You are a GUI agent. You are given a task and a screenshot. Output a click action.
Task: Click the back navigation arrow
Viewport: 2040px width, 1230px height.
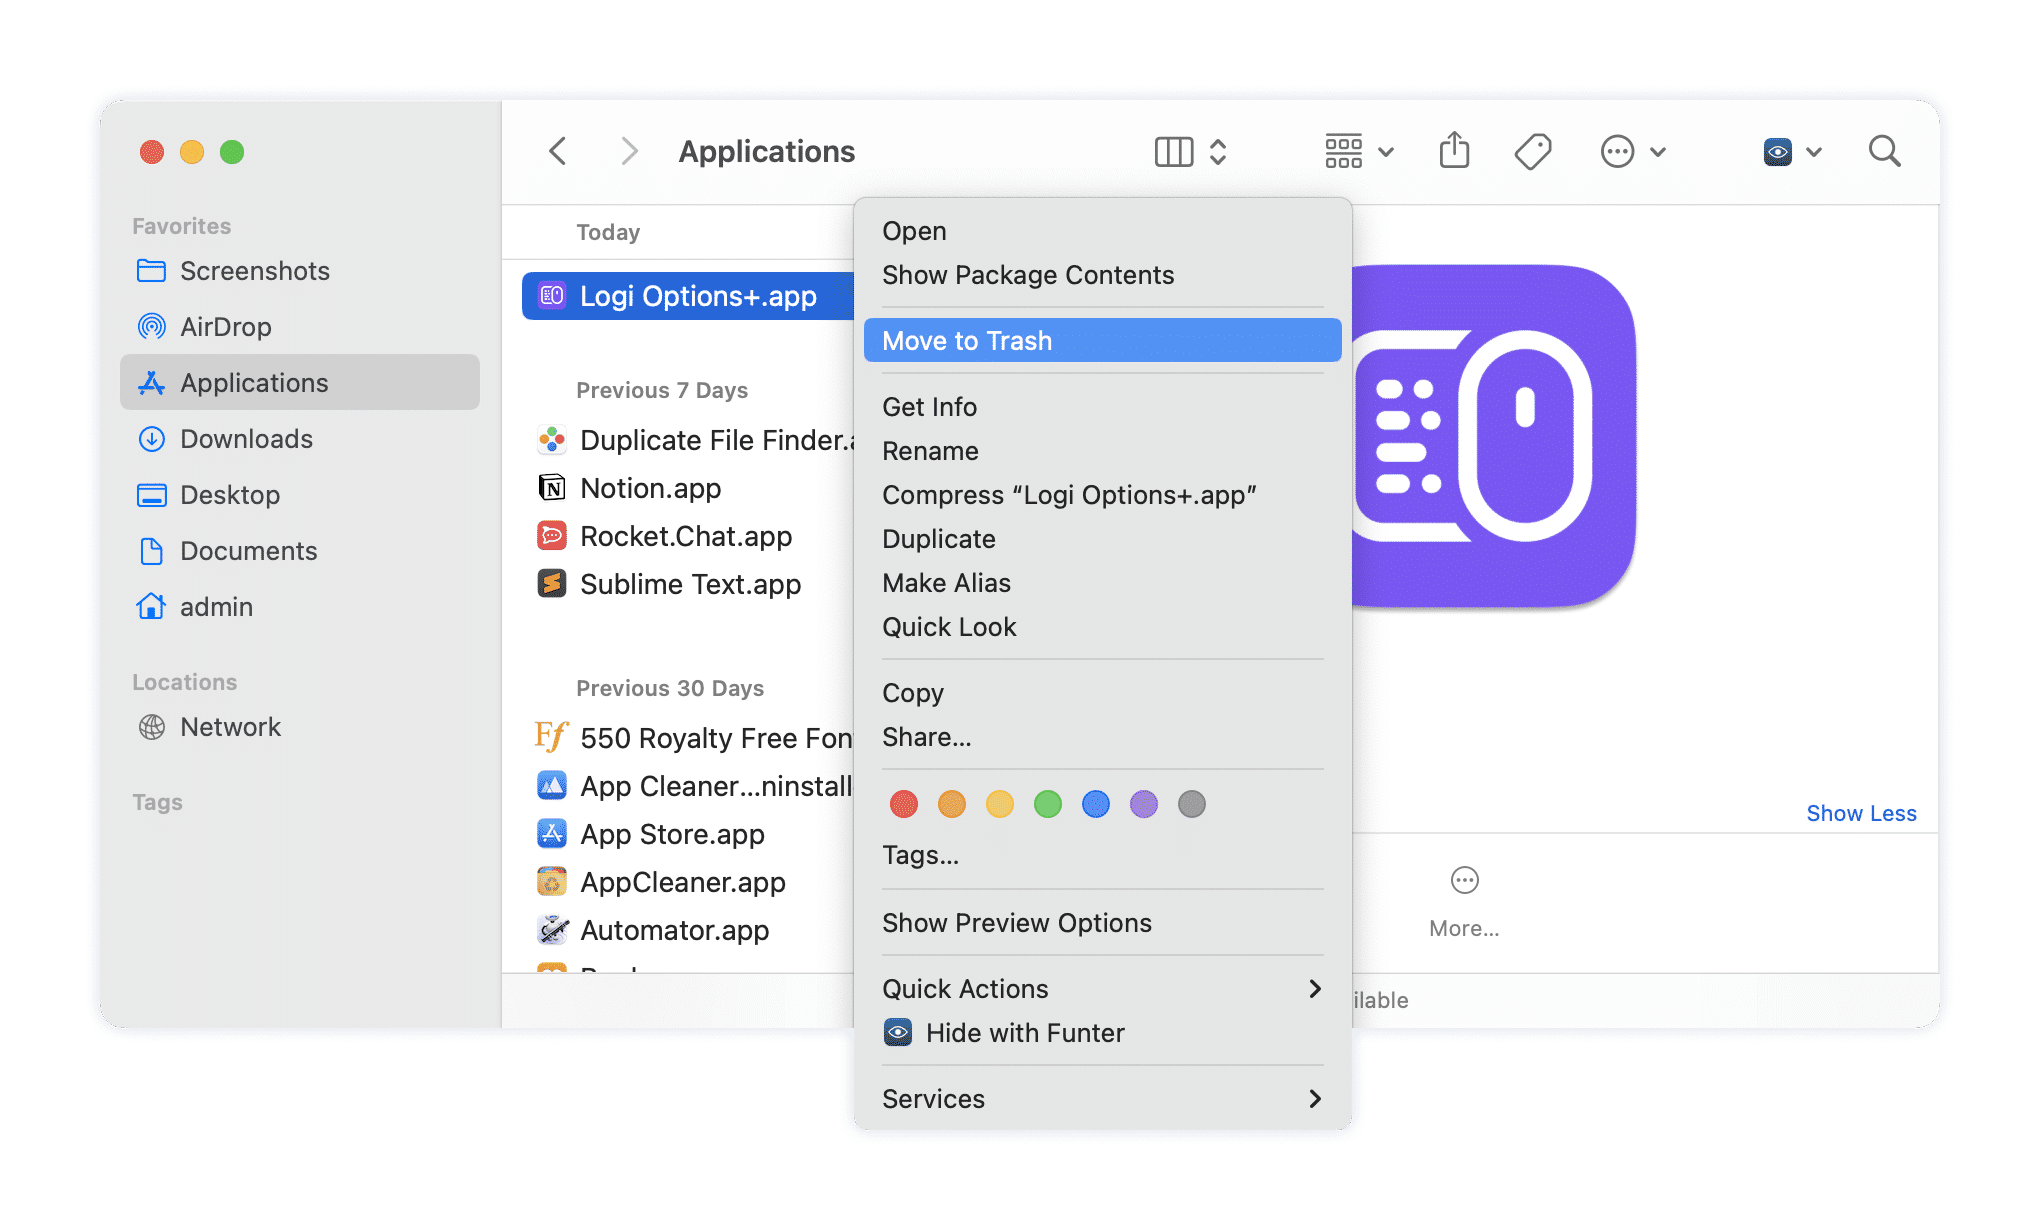click(x=558, y=151)
